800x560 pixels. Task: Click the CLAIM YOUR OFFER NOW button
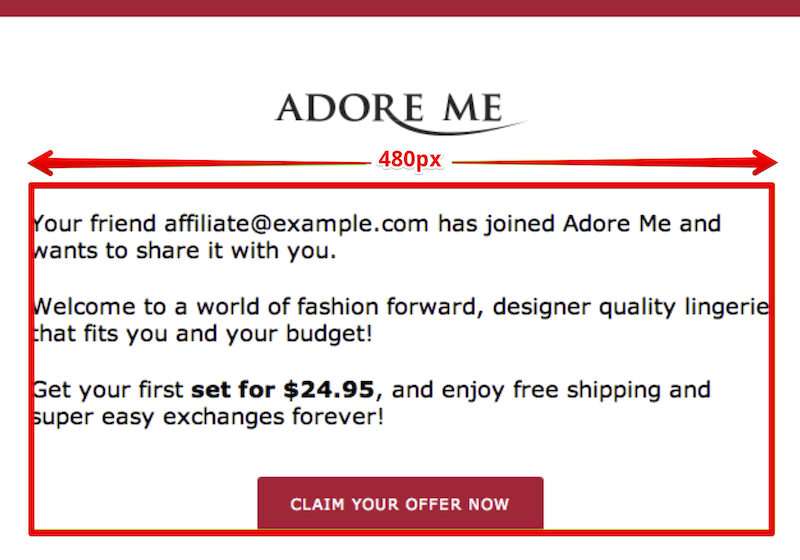coord(401,503)
